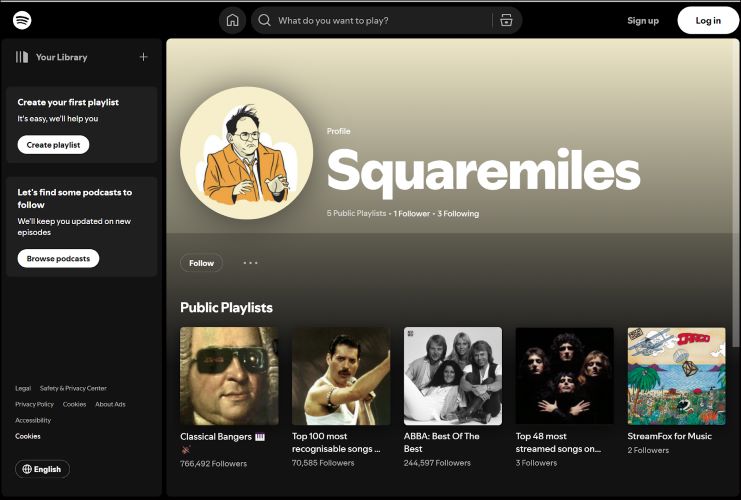Click Cookies link beside Privacy Policy
Viewport: 741px width, 500px height.
coord(75,405)
